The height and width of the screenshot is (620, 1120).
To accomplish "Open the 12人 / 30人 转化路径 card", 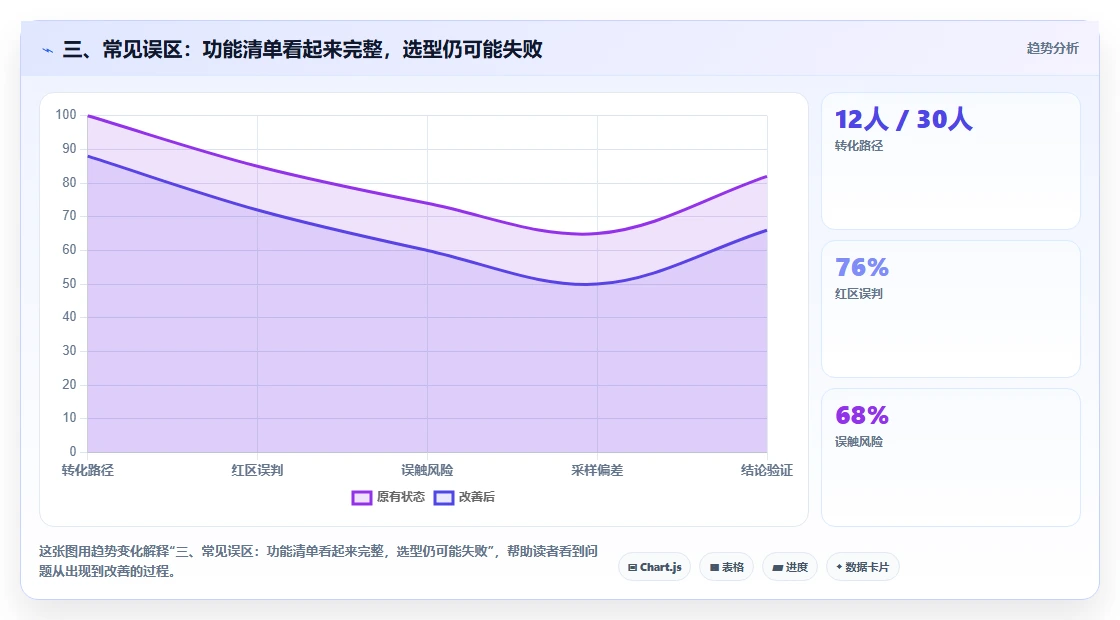I will tap(951, 161).
